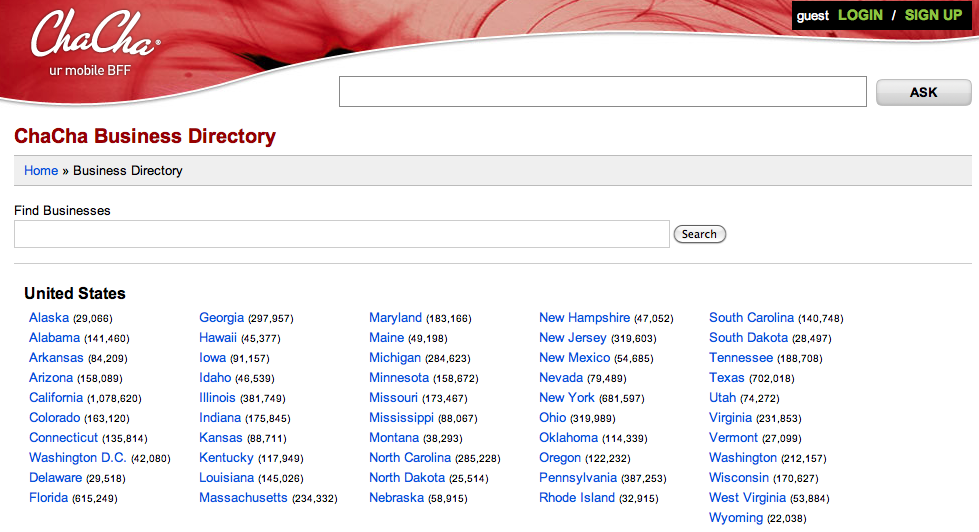Click the Massachusetts link
Viewport: 979px width, 532px height.
[243, 498]
